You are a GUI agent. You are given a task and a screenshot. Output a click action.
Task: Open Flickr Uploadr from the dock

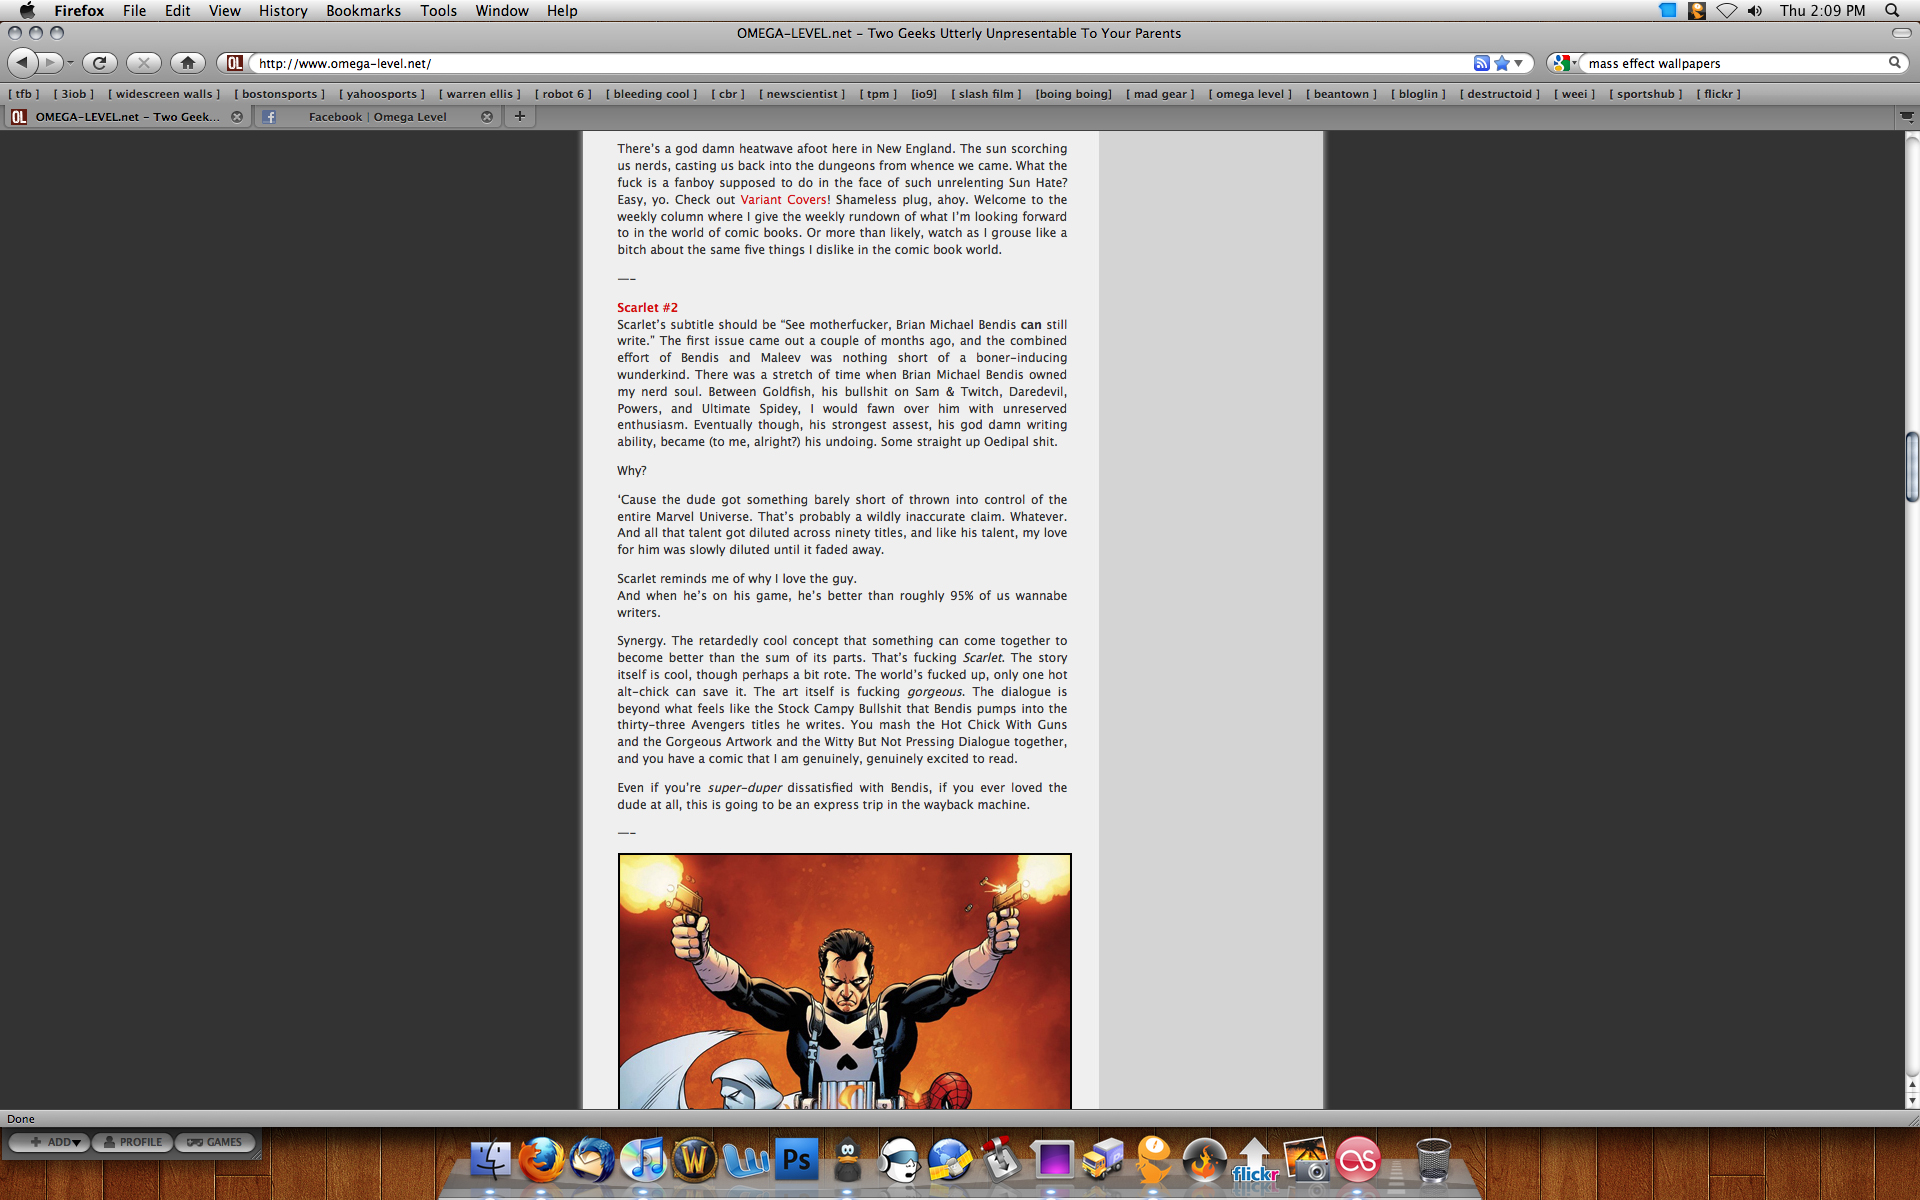[1256, 1160]
